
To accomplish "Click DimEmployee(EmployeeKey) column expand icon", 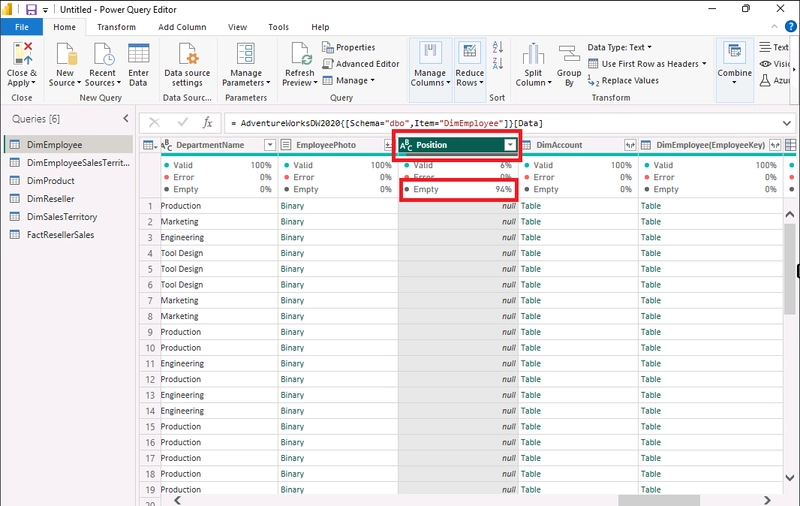I will tap(775, 145).
